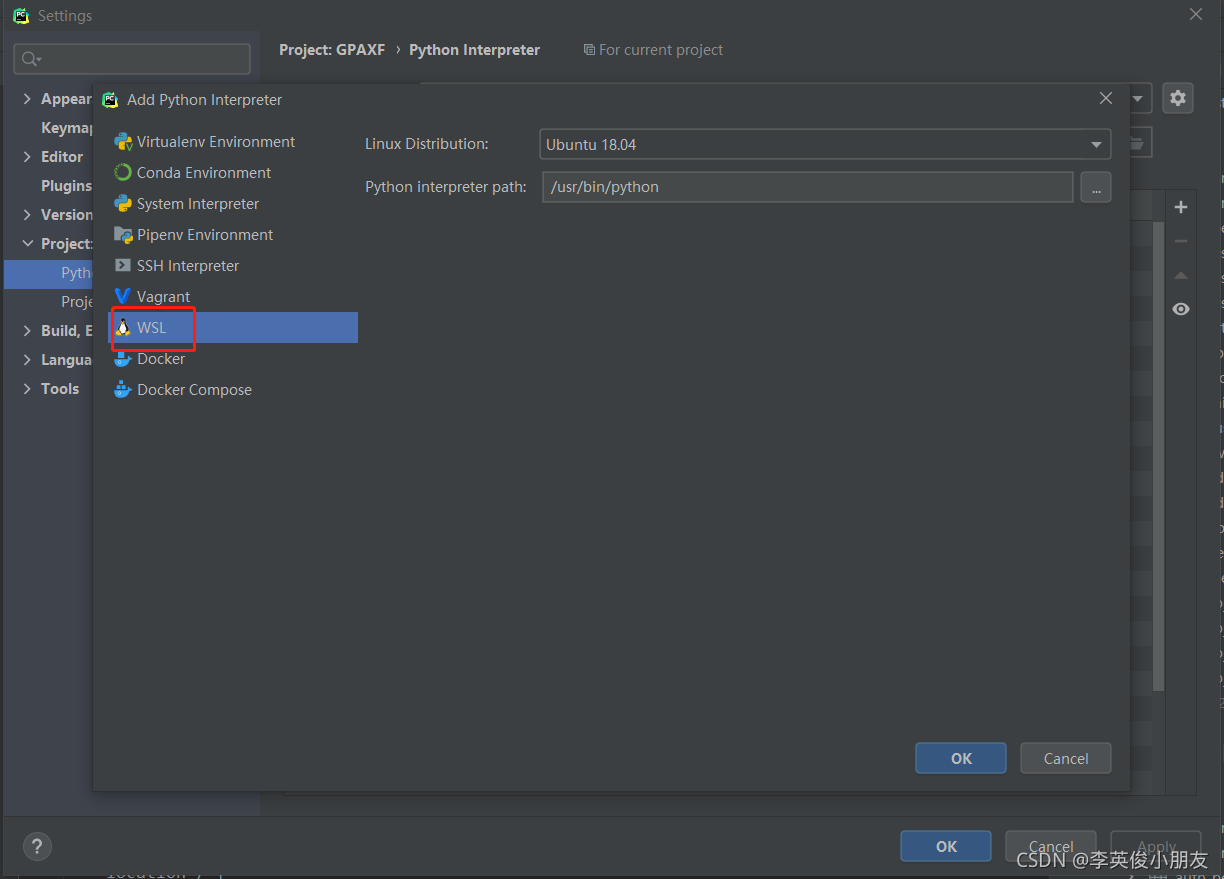This screenshot has width=1224, height=879.
Task: Click the Docker Compose whale icon
Action: 123,390
